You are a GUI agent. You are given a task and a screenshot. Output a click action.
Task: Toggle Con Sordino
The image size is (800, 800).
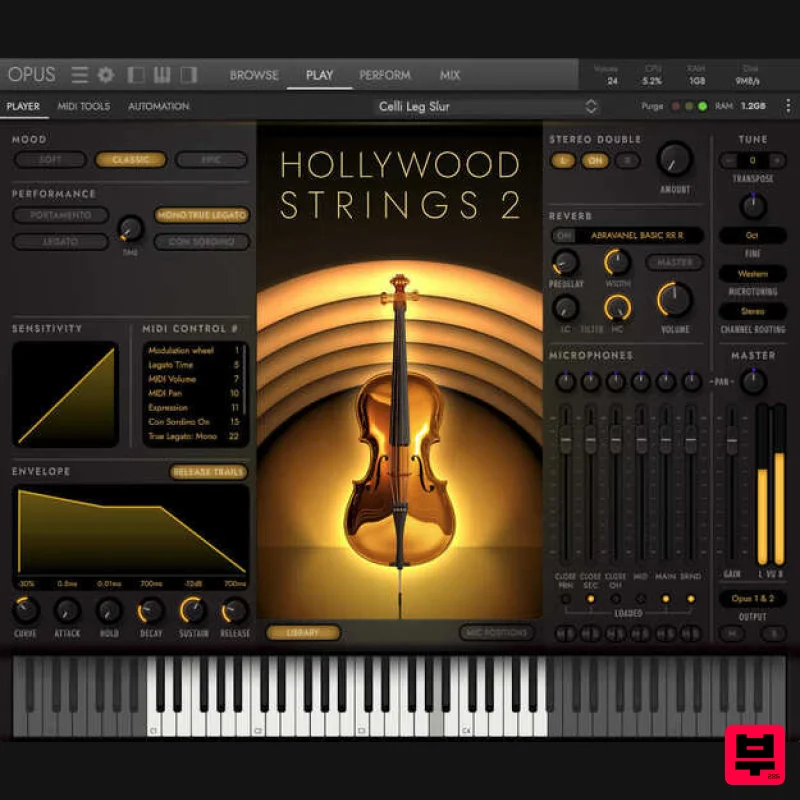202,241
